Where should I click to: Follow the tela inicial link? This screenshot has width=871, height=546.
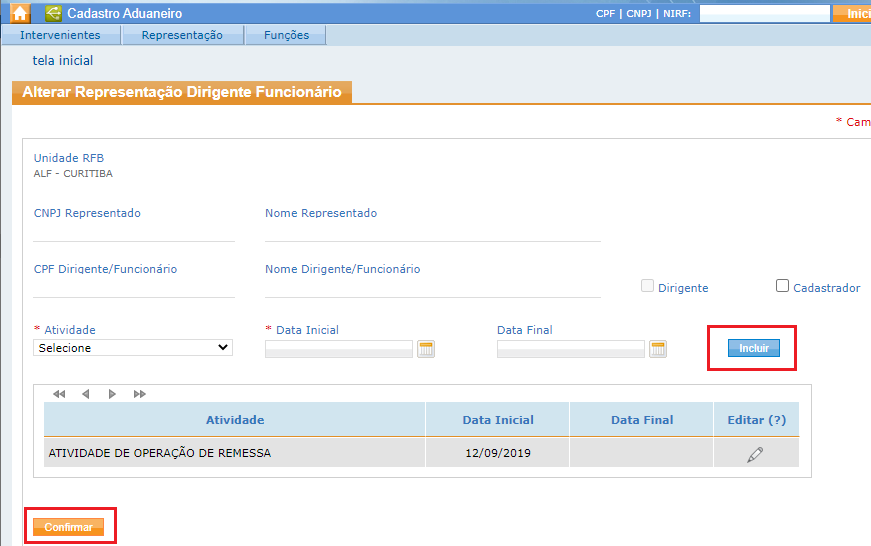(x=63, y=61)
